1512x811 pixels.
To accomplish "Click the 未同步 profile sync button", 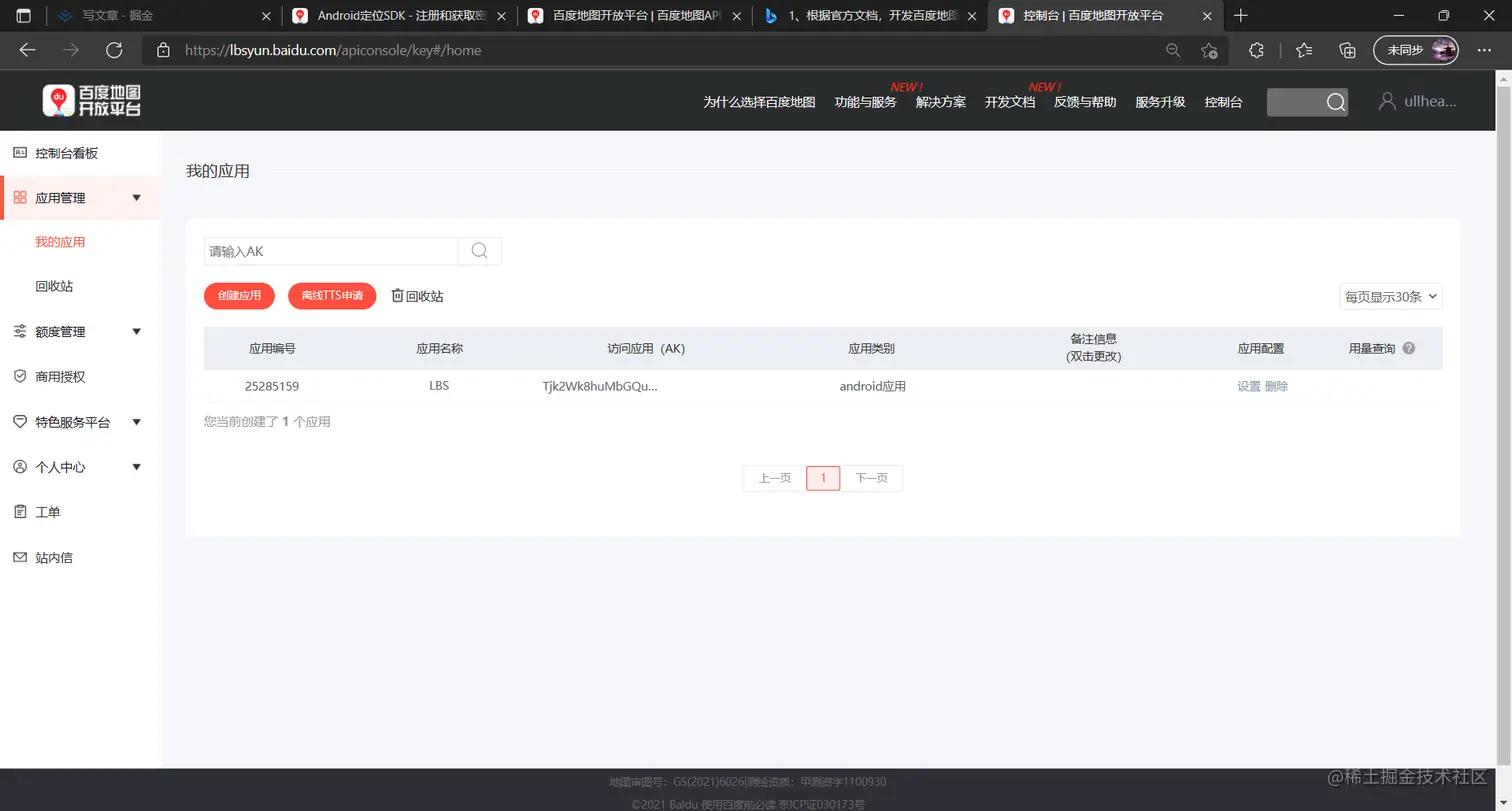I will click(x=1416, y=50).
